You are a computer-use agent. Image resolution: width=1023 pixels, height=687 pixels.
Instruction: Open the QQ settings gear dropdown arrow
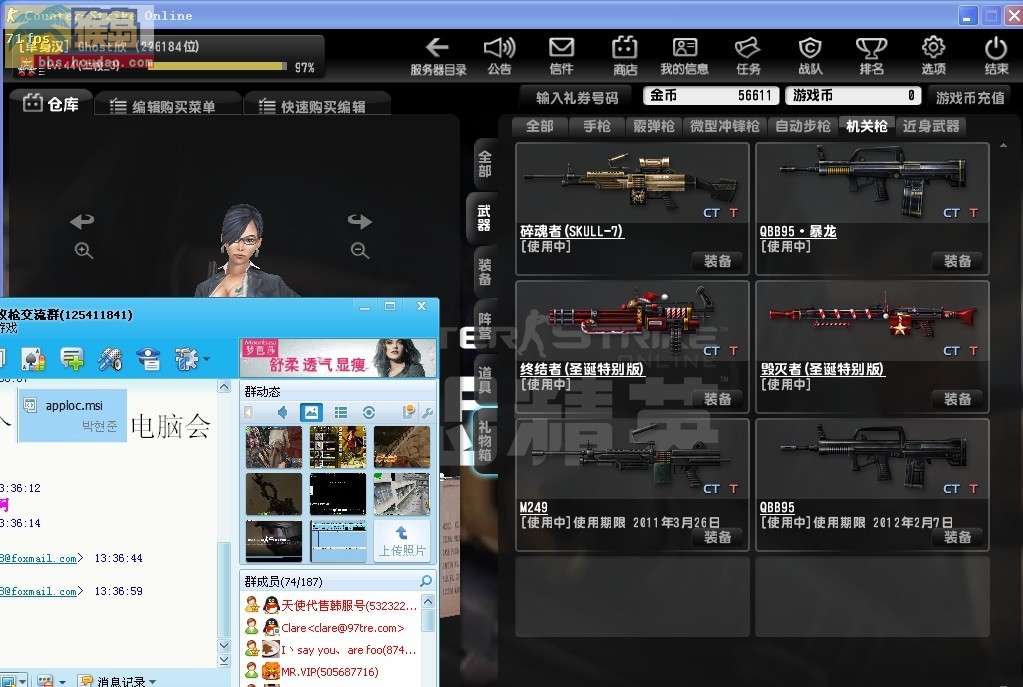pyautogui.click(x=206, y=359)
